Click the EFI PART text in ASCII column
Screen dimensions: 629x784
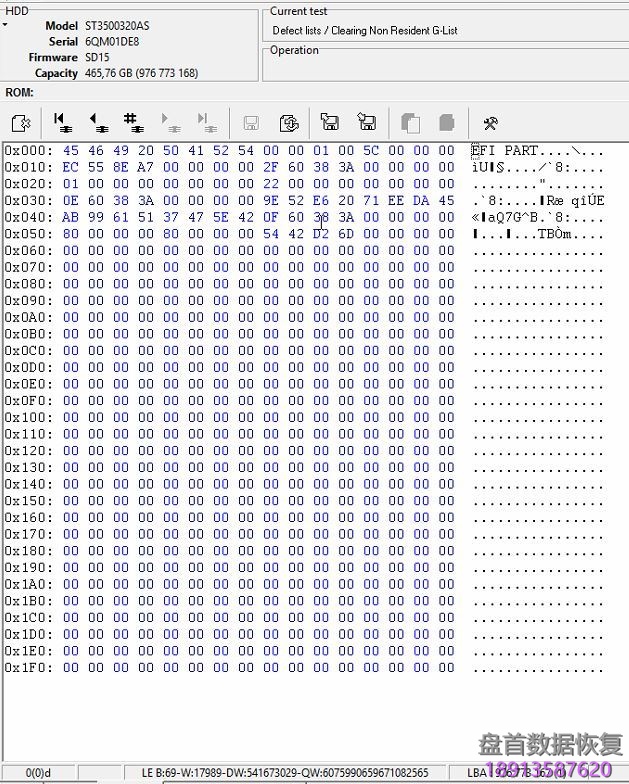tap(512, 150)
